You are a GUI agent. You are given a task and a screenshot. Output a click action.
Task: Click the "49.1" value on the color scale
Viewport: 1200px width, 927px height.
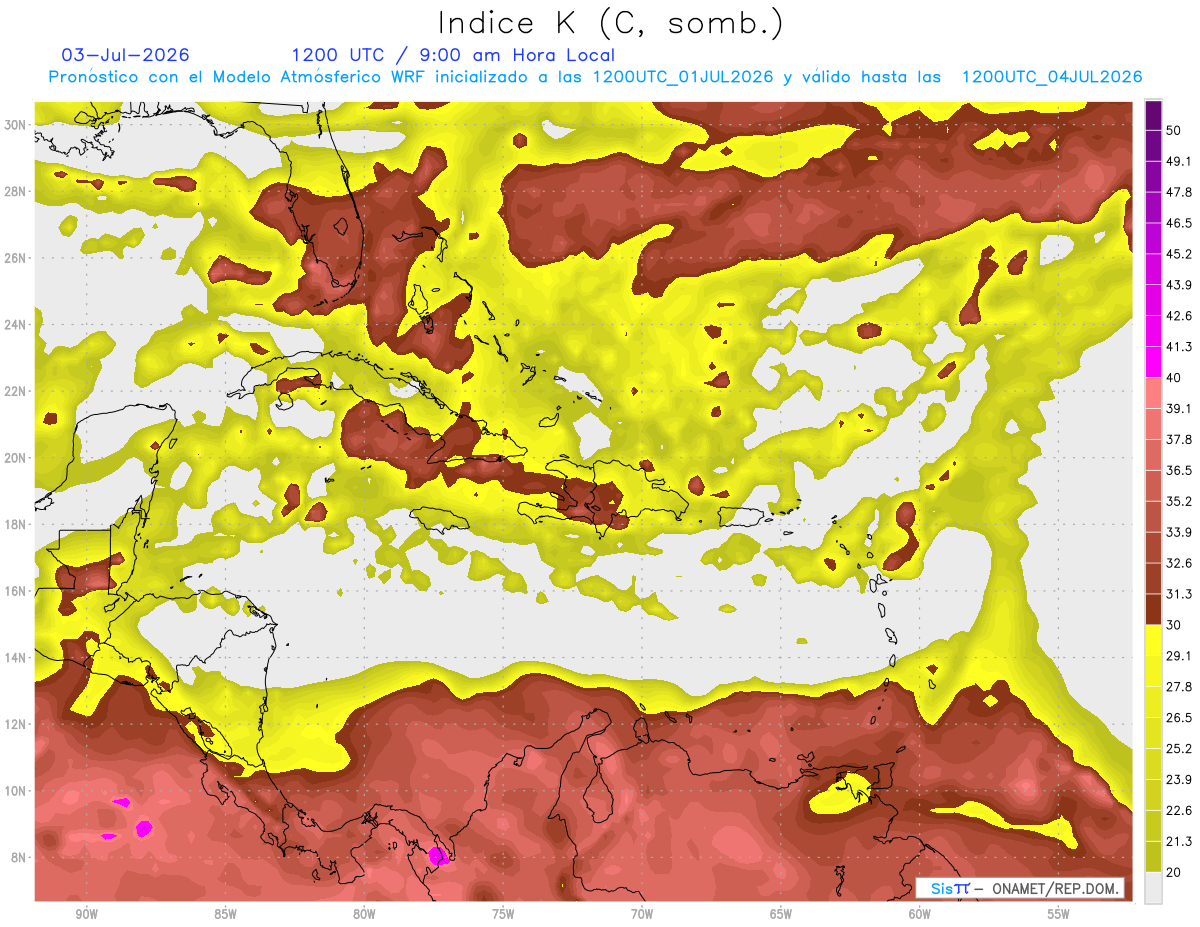tap(1180, 161)
